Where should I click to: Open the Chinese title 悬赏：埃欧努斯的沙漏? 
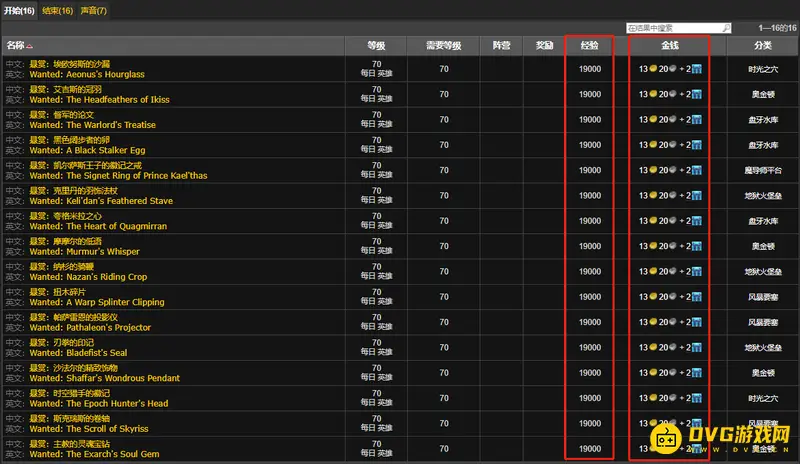(69, 64)
